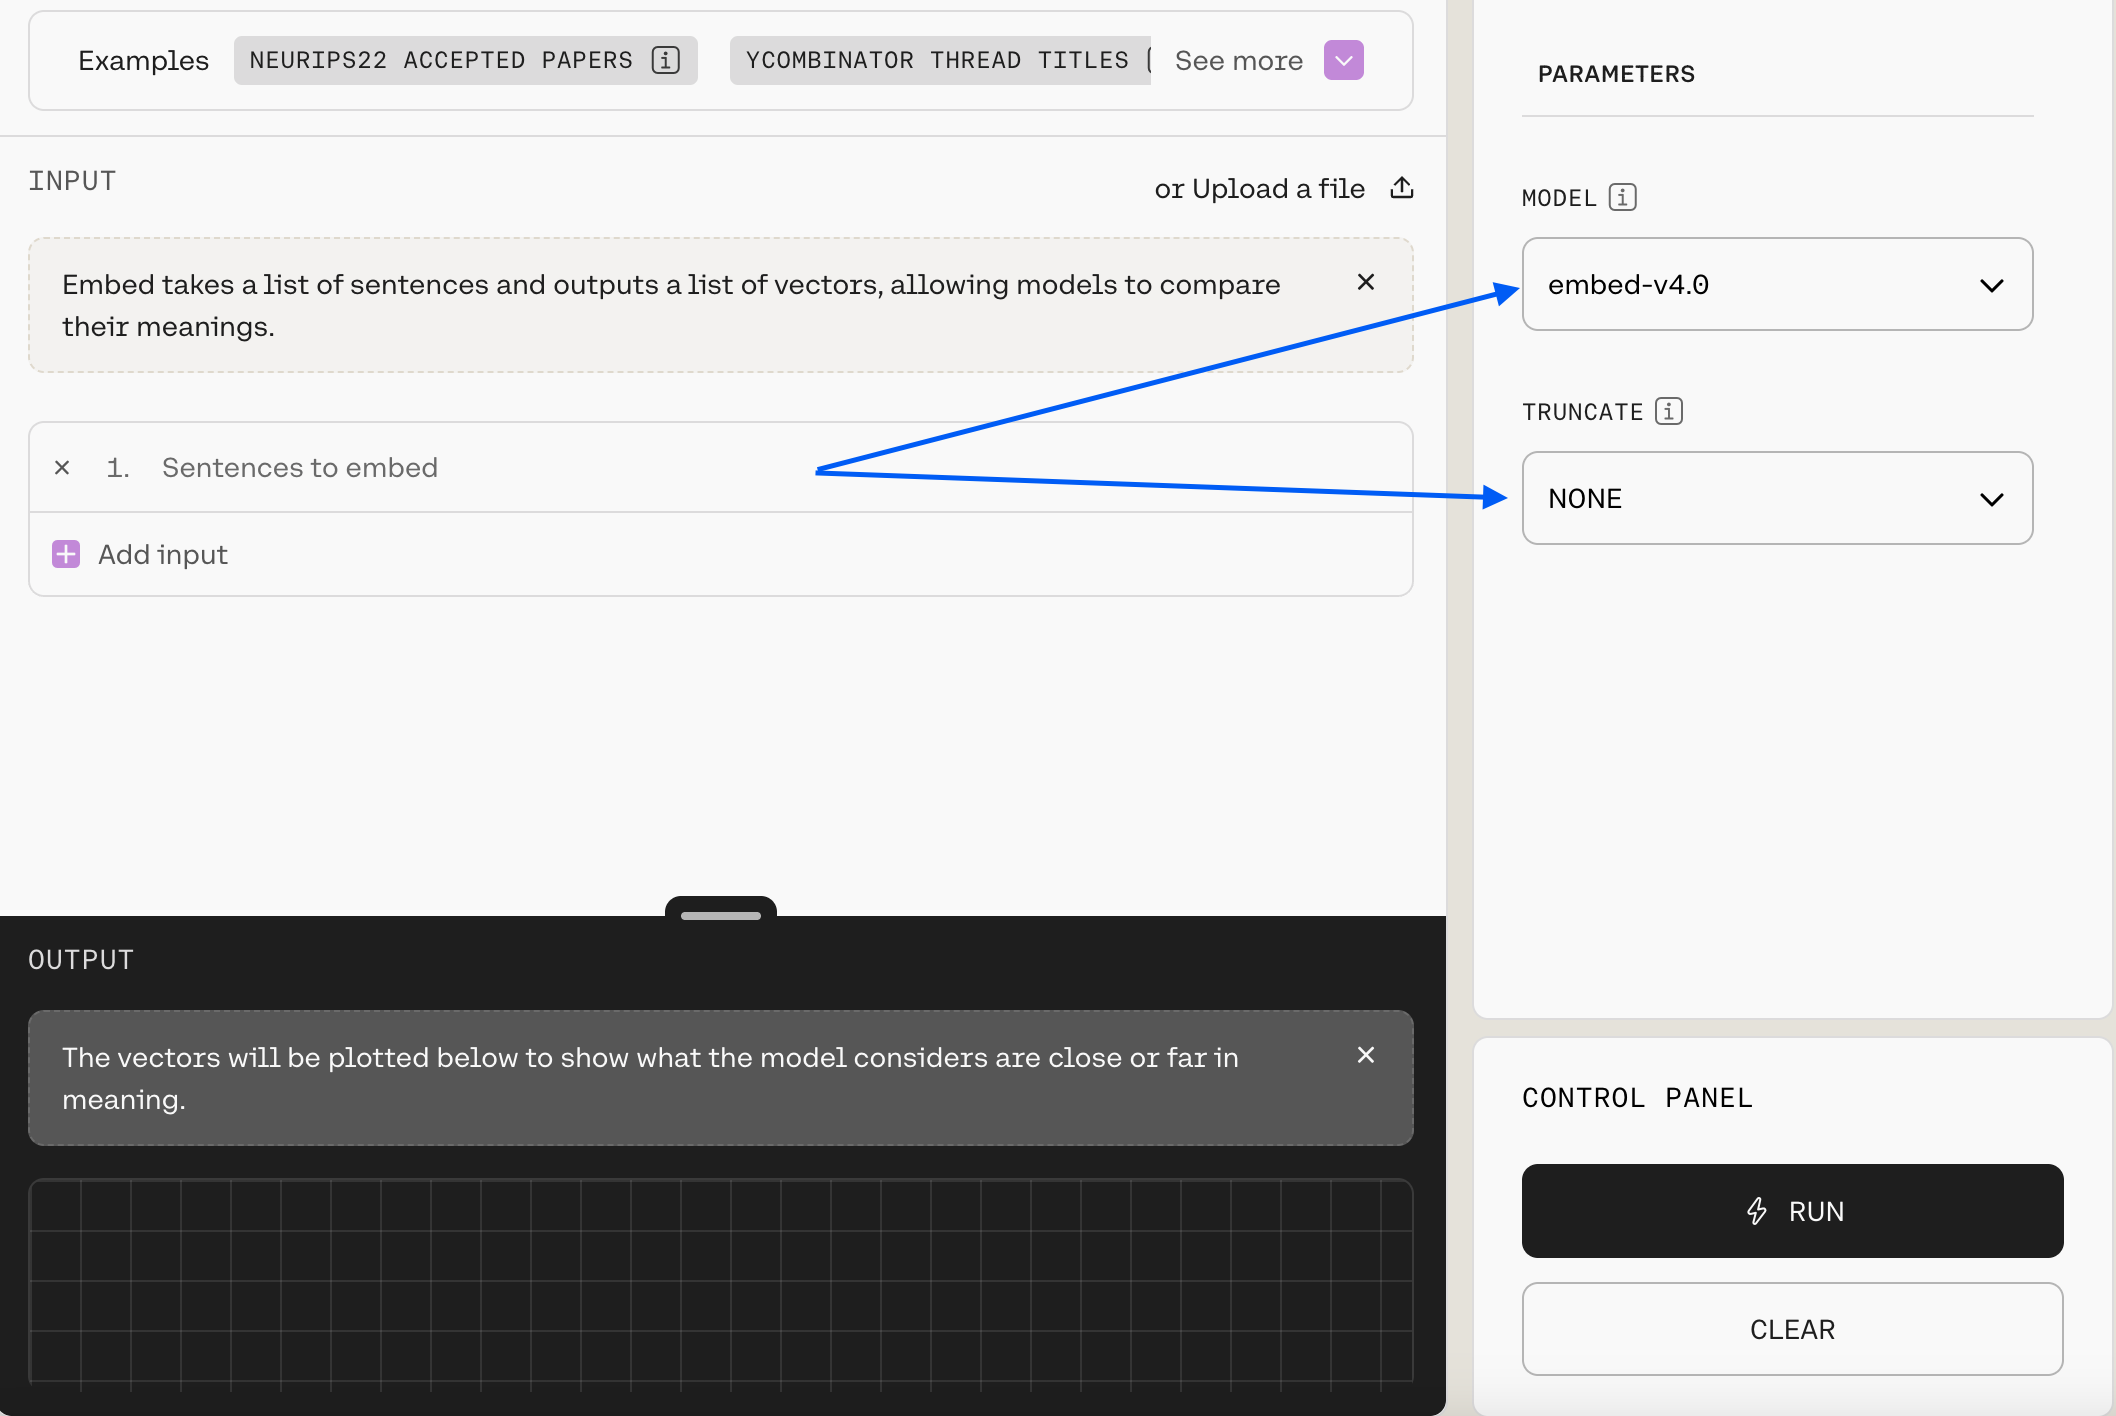Open the NONE truncate dropdown

click(1777, 498)
